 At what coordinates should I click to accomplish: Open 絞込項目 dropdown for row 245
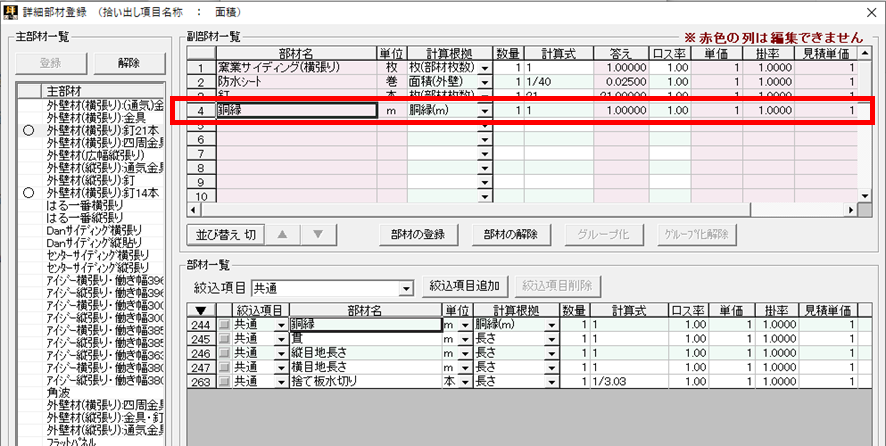tap(281, 339)
